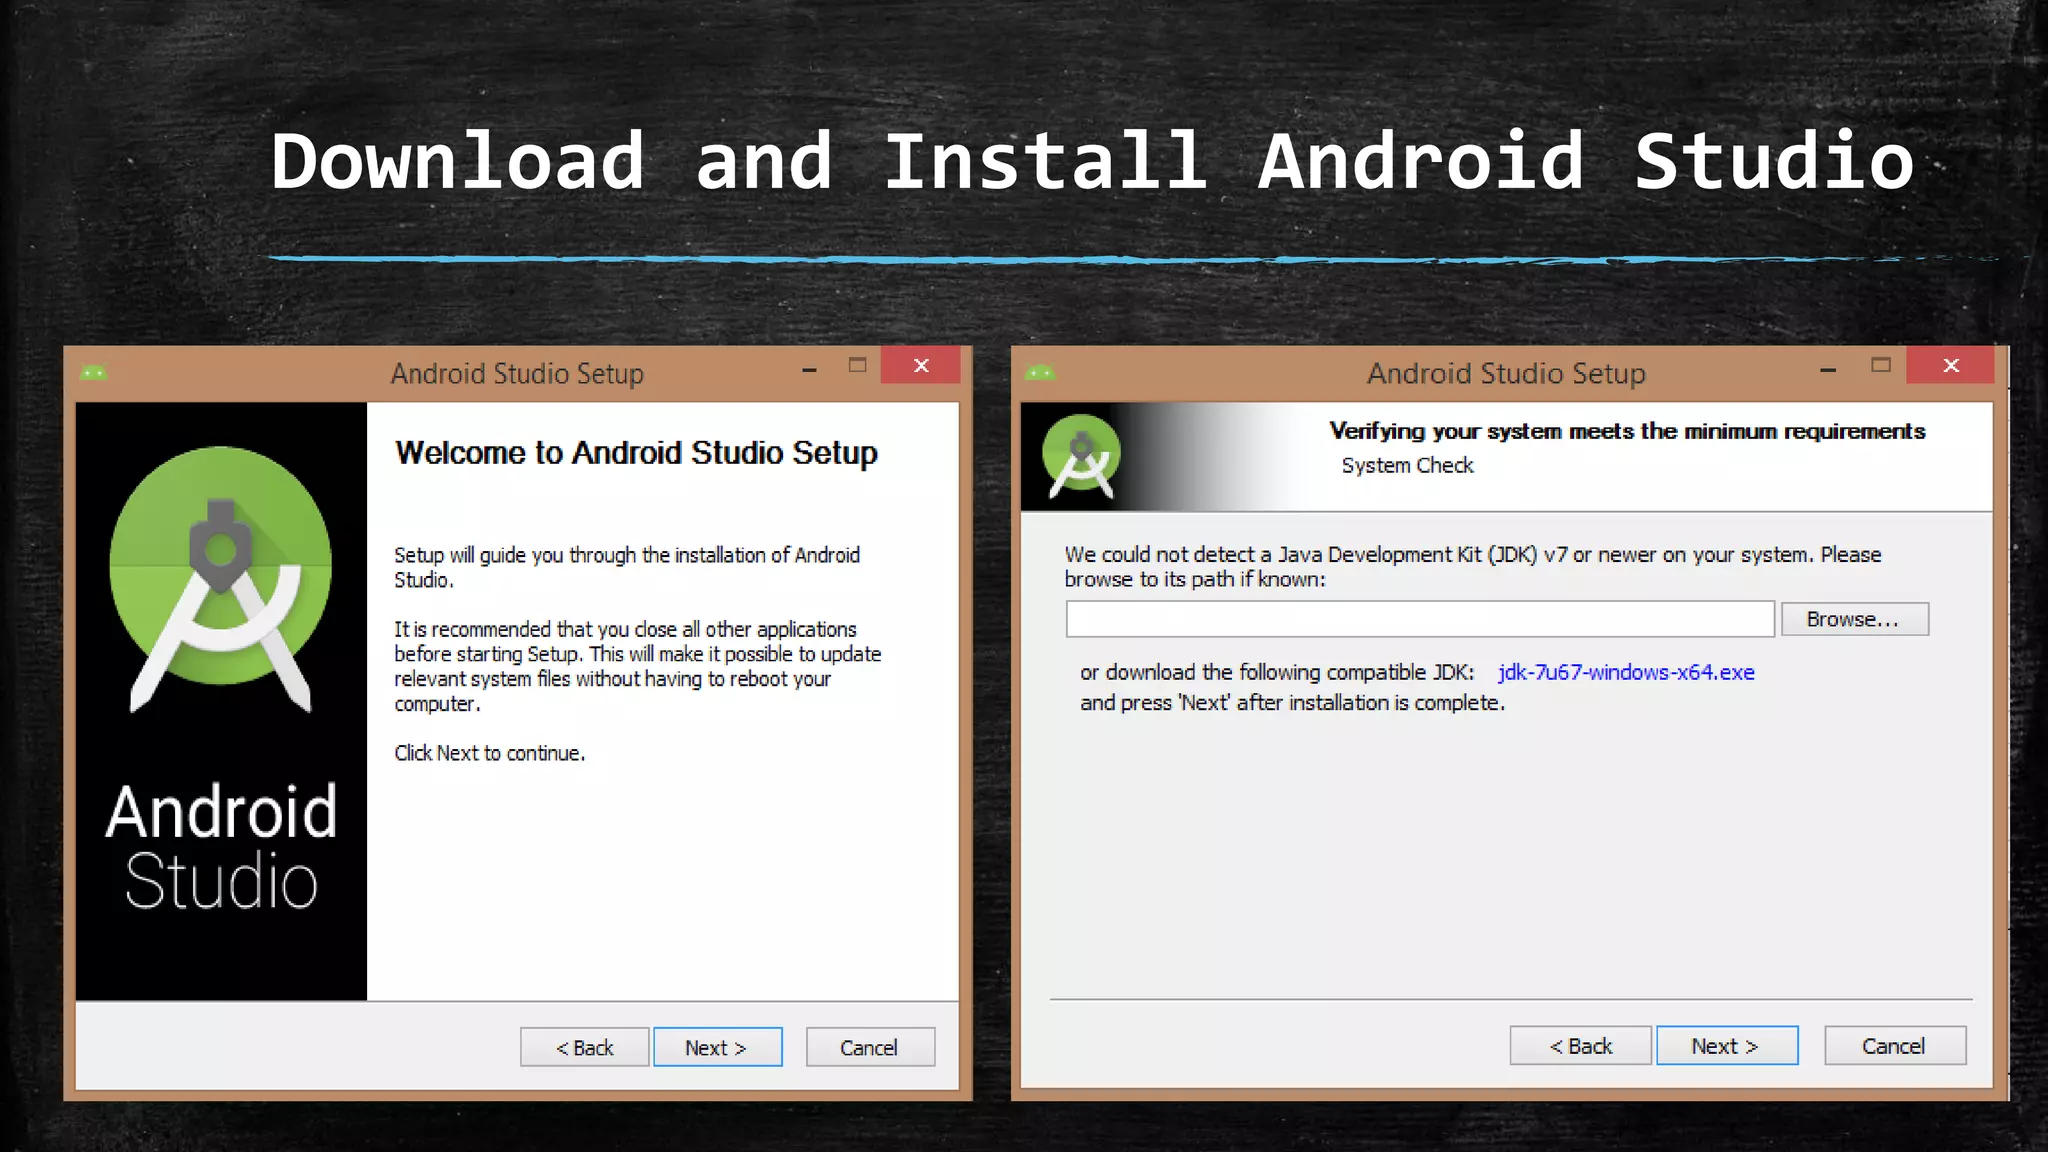The height and width of the screenshot is (1152, 2048).
Task: Click the JDK path input field
Action: tap(1420, 619)
